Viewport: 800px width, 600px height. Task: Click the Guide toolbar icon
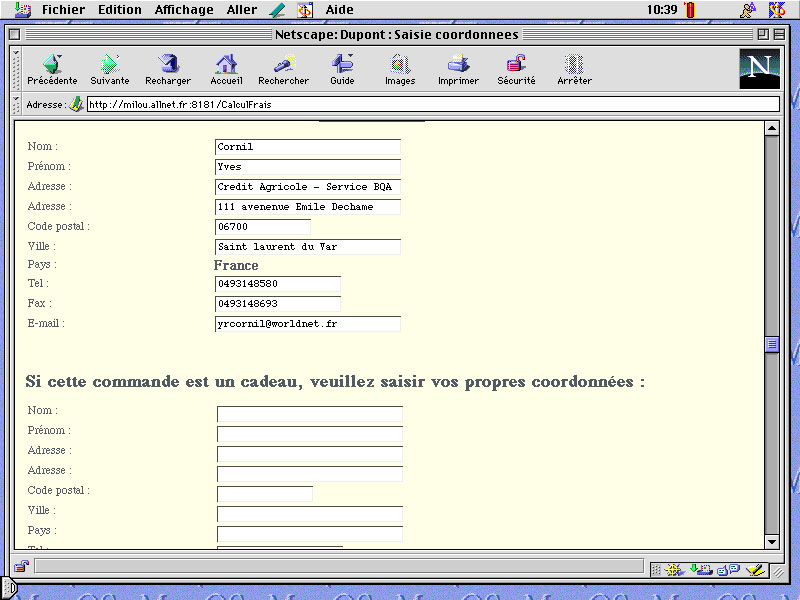tap(342, 64)
